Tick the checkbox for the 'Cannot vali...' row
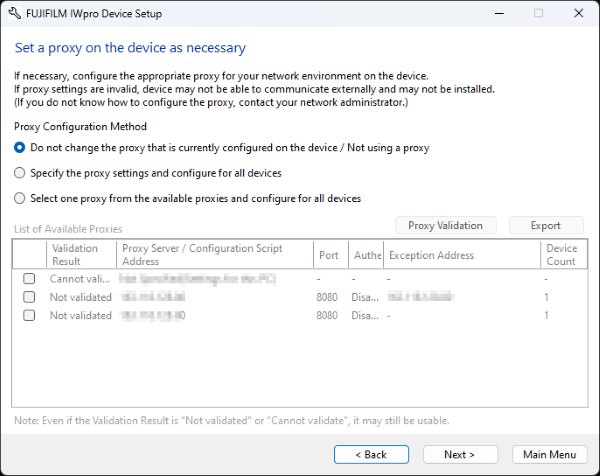This screenshot has height=476, width=600. coord(29,279)
